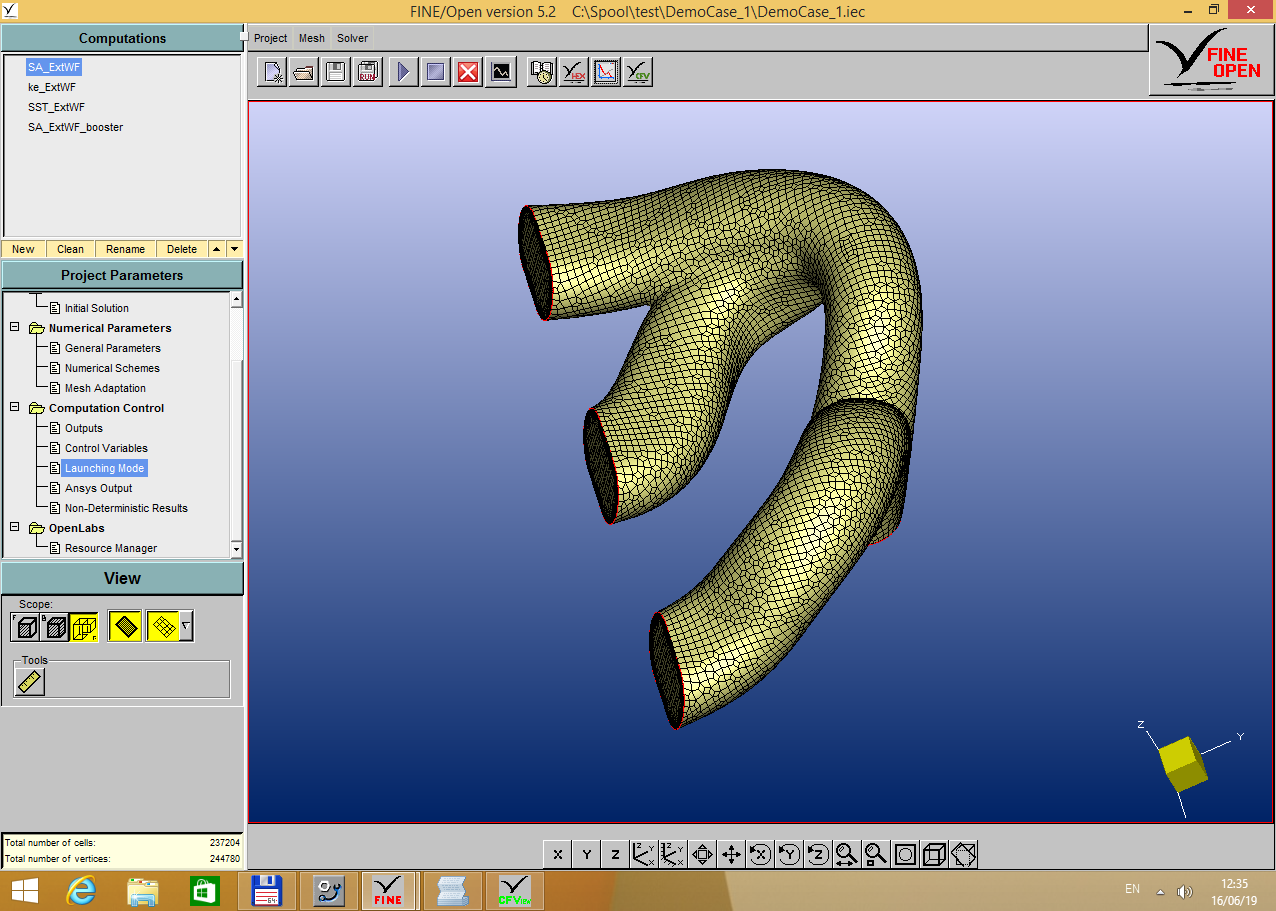Click the Rename computation button
The height and width of the screenshot is (911, 1276).
(126, 249)
